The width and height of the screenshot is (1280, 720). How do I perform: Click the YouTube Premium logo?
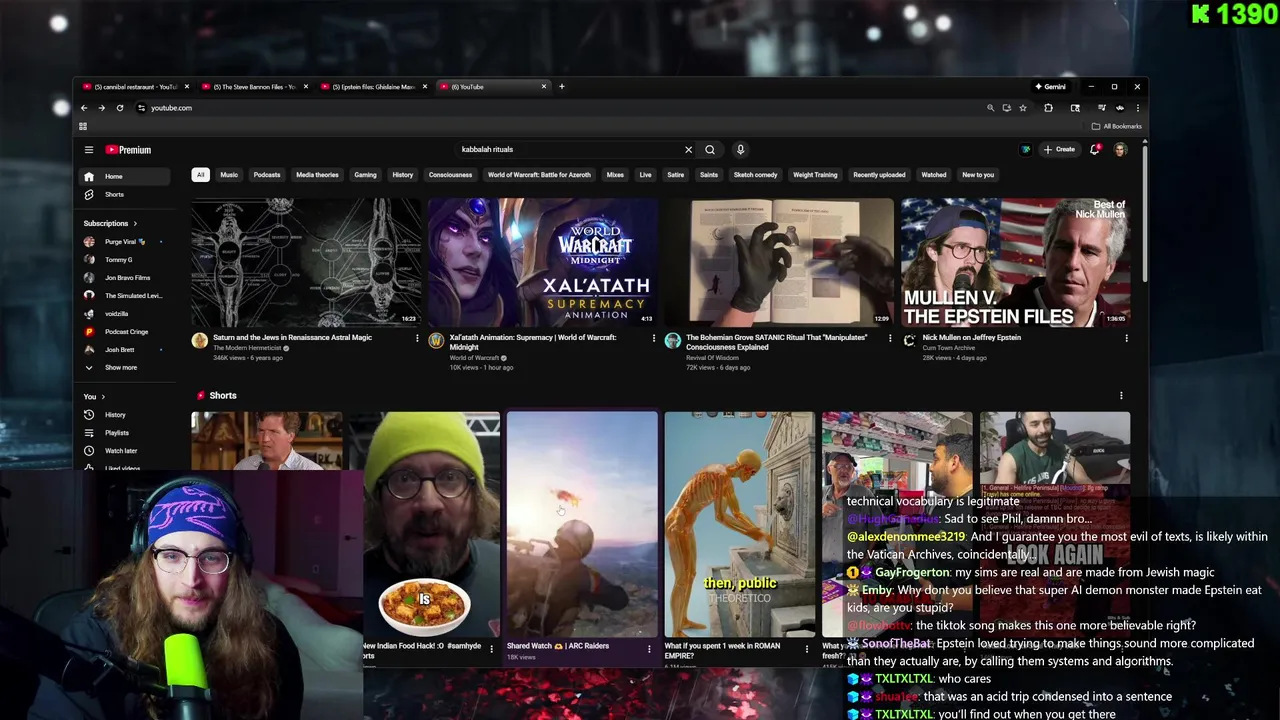128,150
